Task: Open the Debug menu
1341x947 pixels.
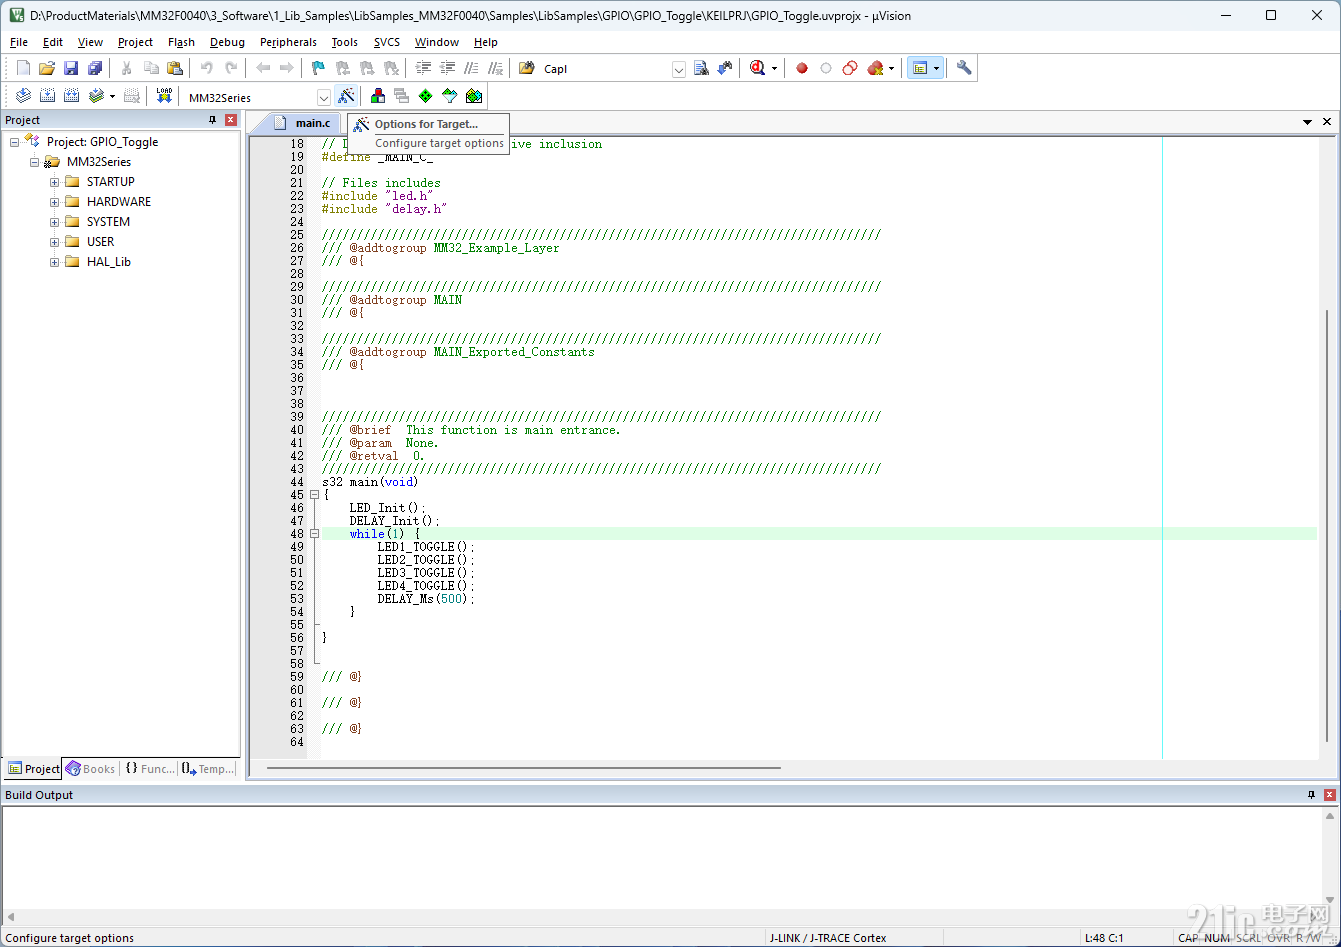Action: (x=227, y=42)
